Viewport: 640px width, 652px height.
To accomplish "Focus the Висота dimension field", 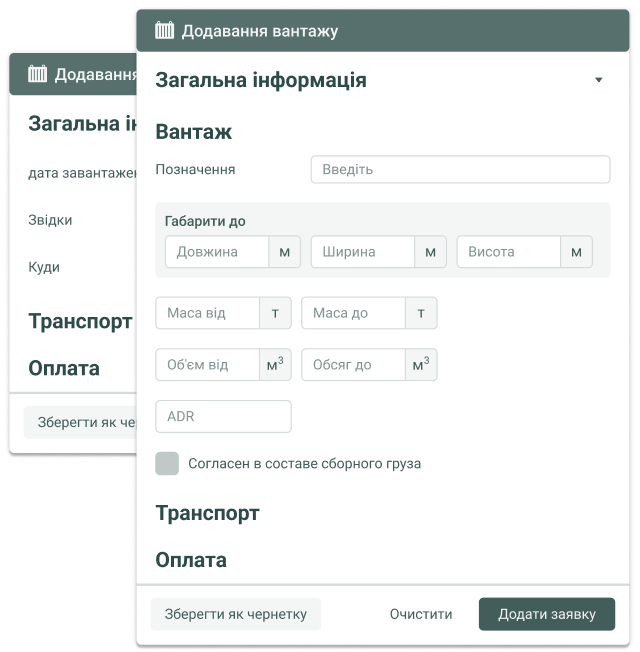I will [x=509, y=252].
